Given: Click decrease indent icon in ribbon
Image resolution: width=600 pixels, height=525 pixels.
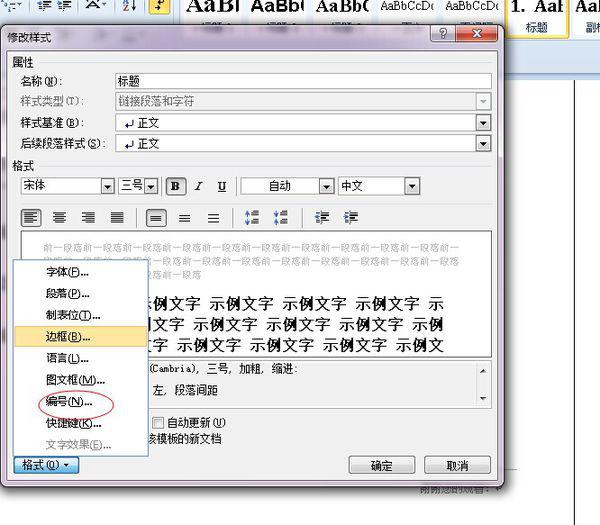Looking at the screenshot, I should (x=44, y=5).
